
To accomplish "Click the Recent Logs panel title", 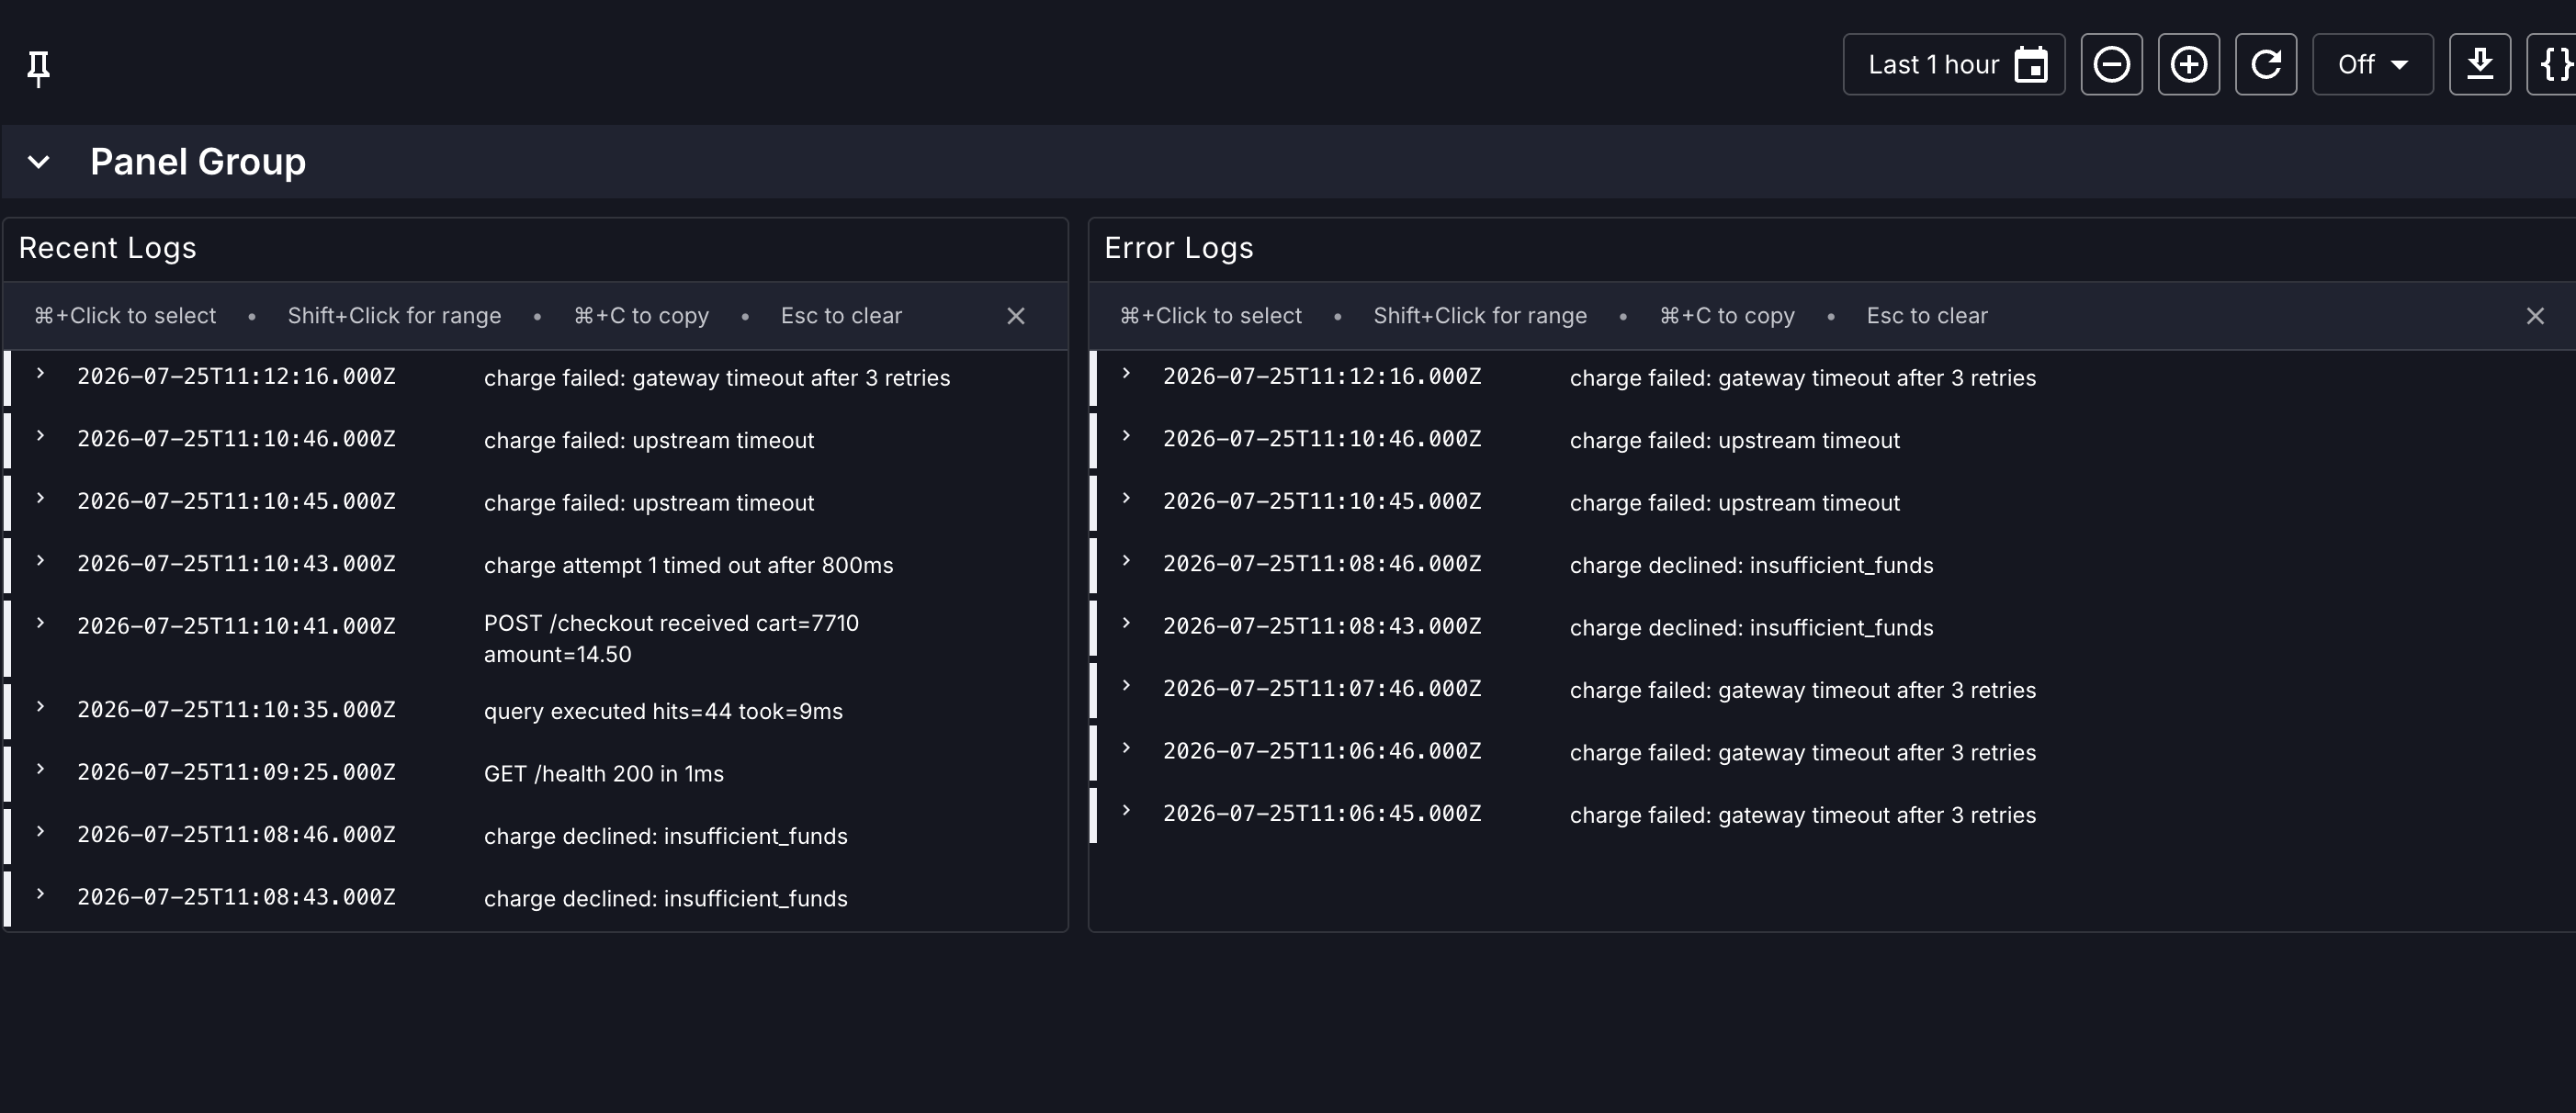I will pos(107,248).
